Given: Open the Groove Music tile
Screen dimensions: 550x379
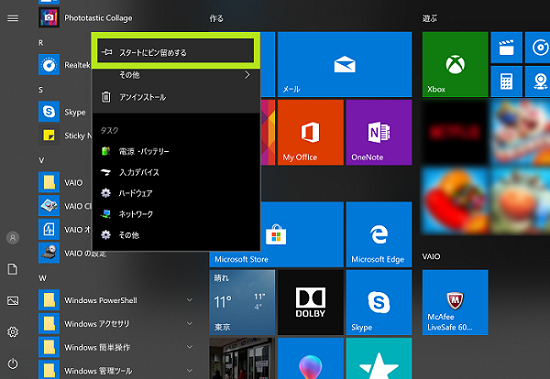Looking at the screenshot, I should point(537,47).
